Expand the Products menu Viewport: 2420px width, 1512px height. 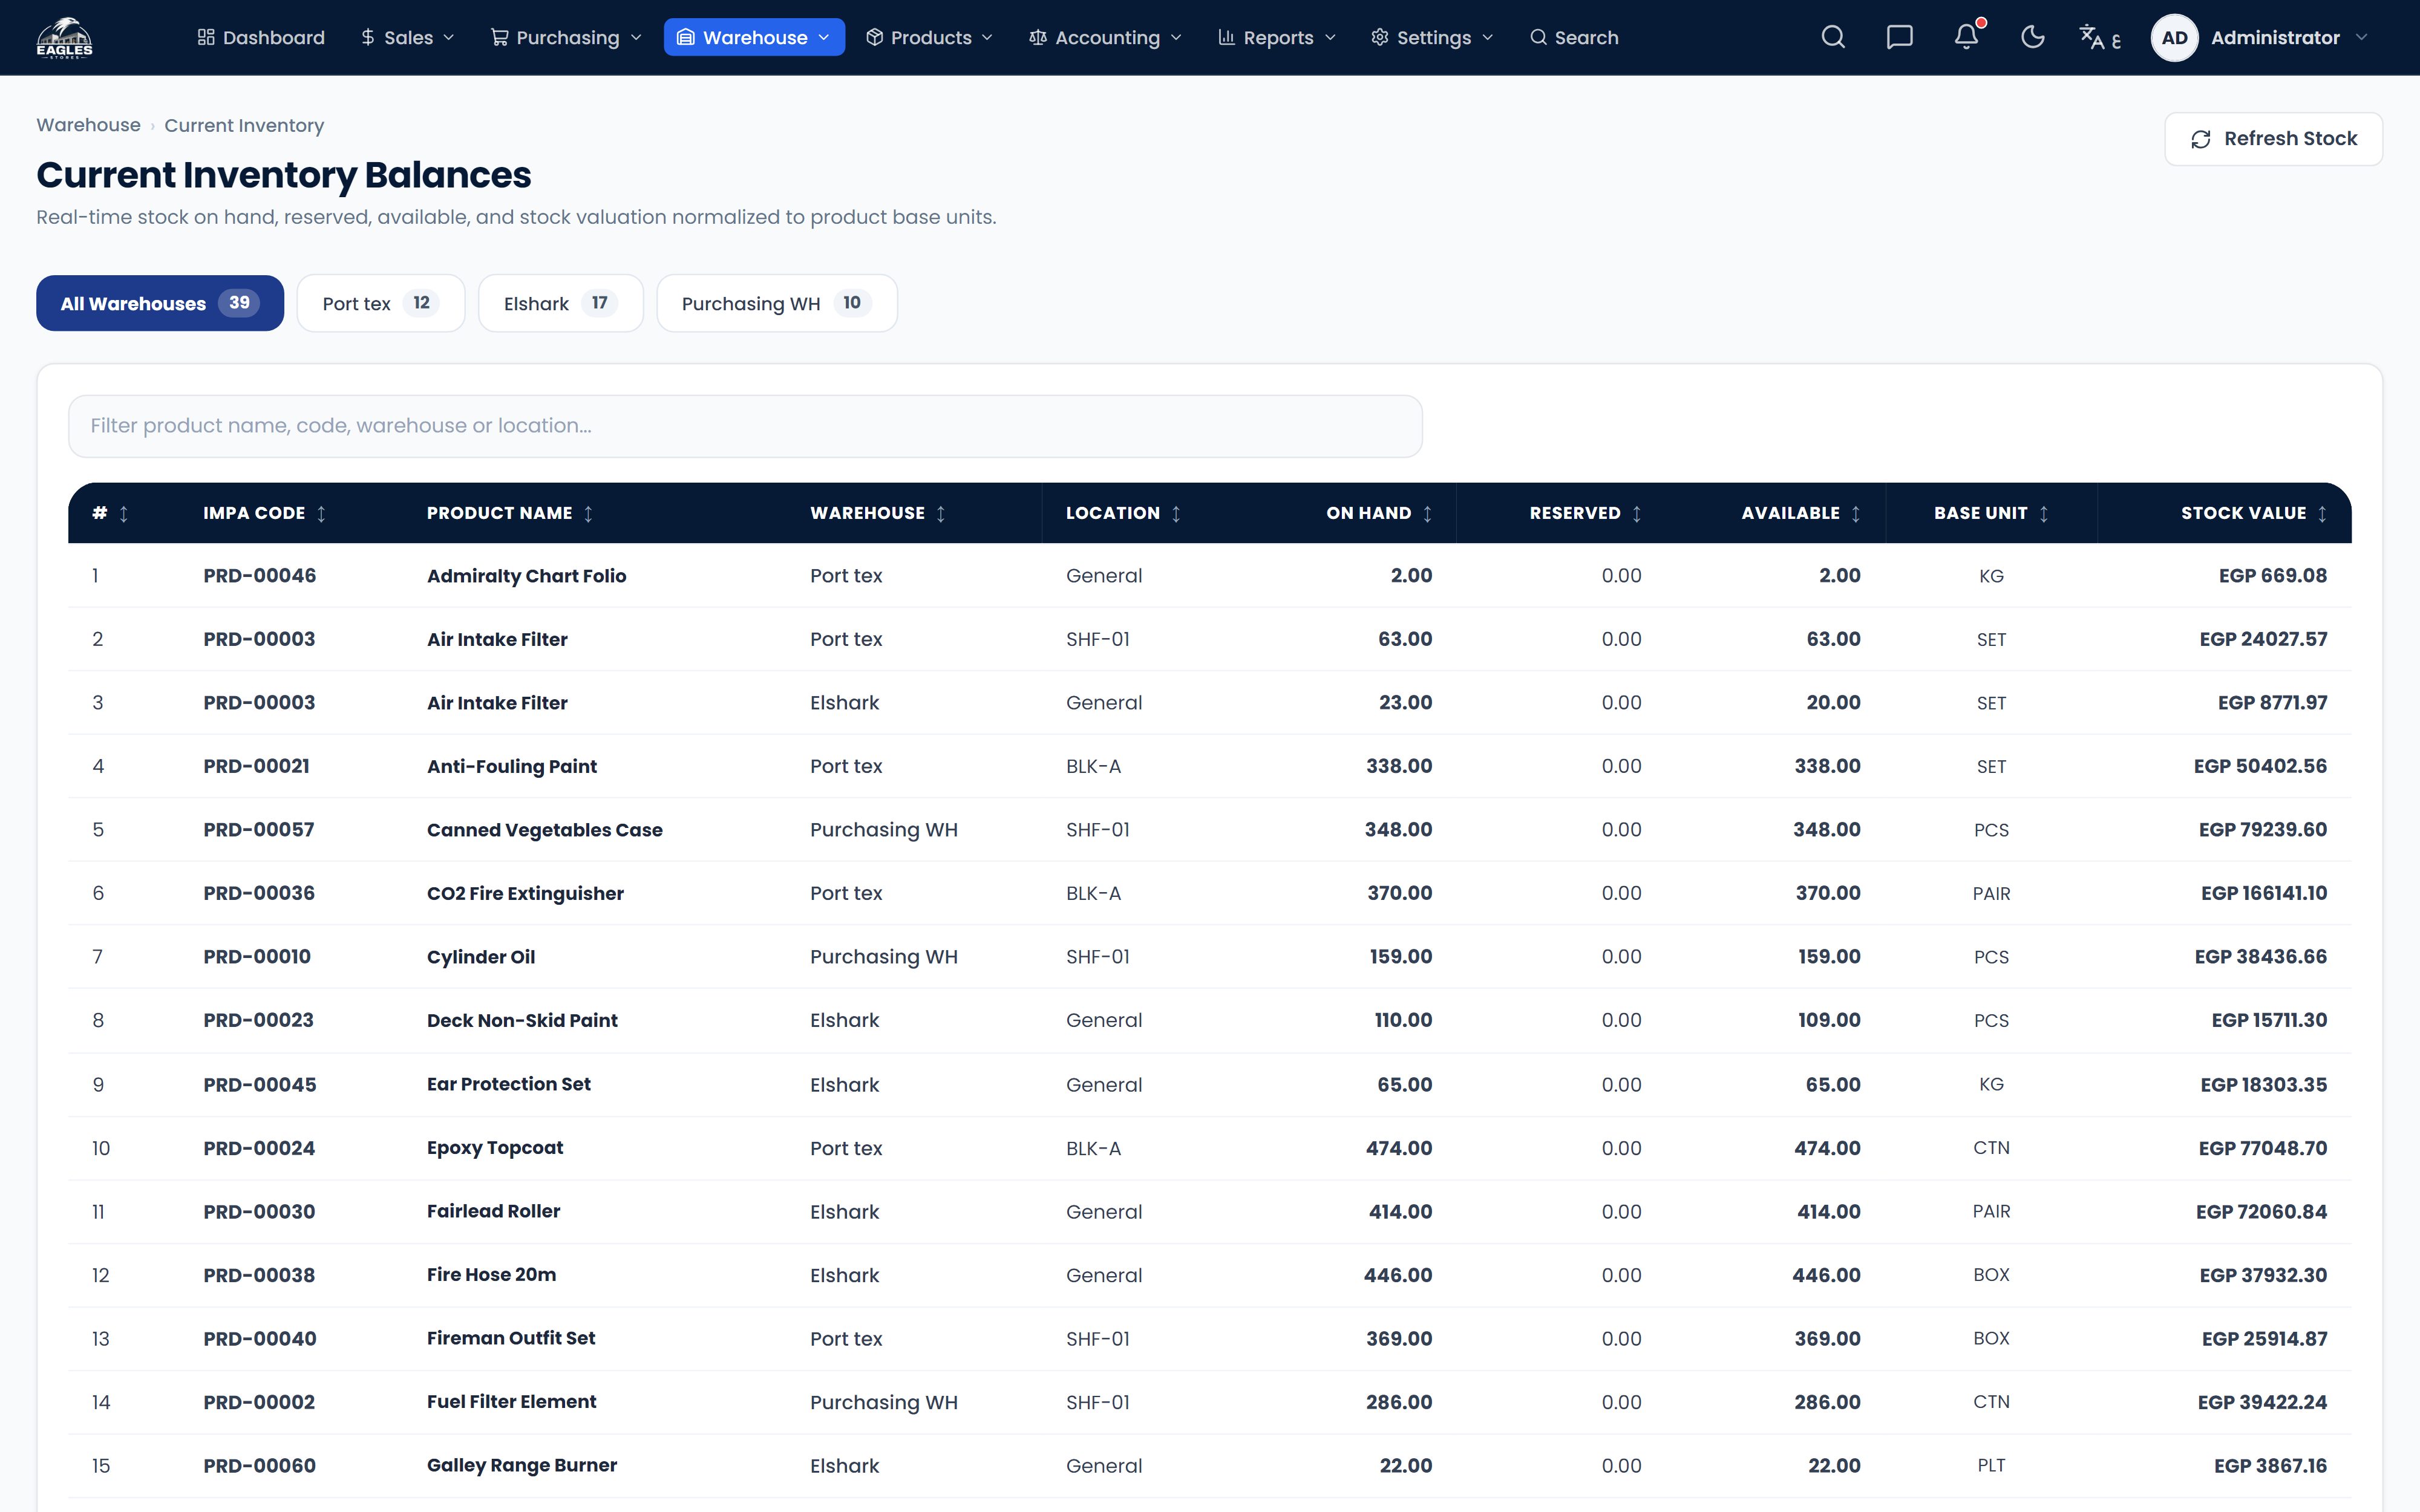point(929,38)
